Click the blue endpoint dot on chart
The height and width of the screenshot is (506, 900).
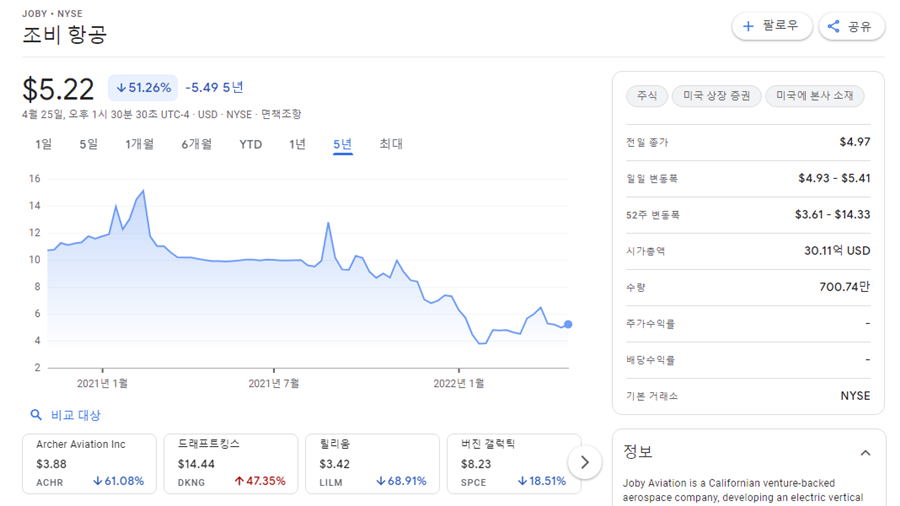tap(568, 324)
